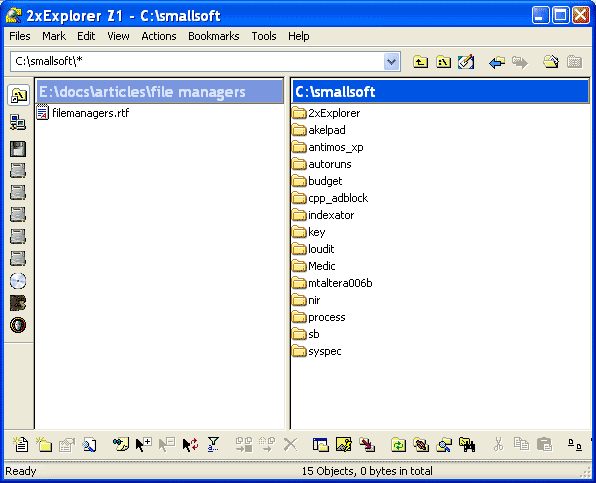This screenshot has height=483, width=596.
Task: Select the CD-ROM drive icon
Action: [x=18, y=281]
